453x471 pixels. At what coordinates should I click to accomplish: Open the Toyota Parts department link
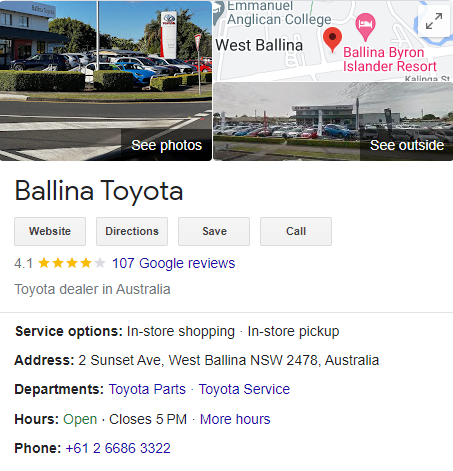[147, 389]
